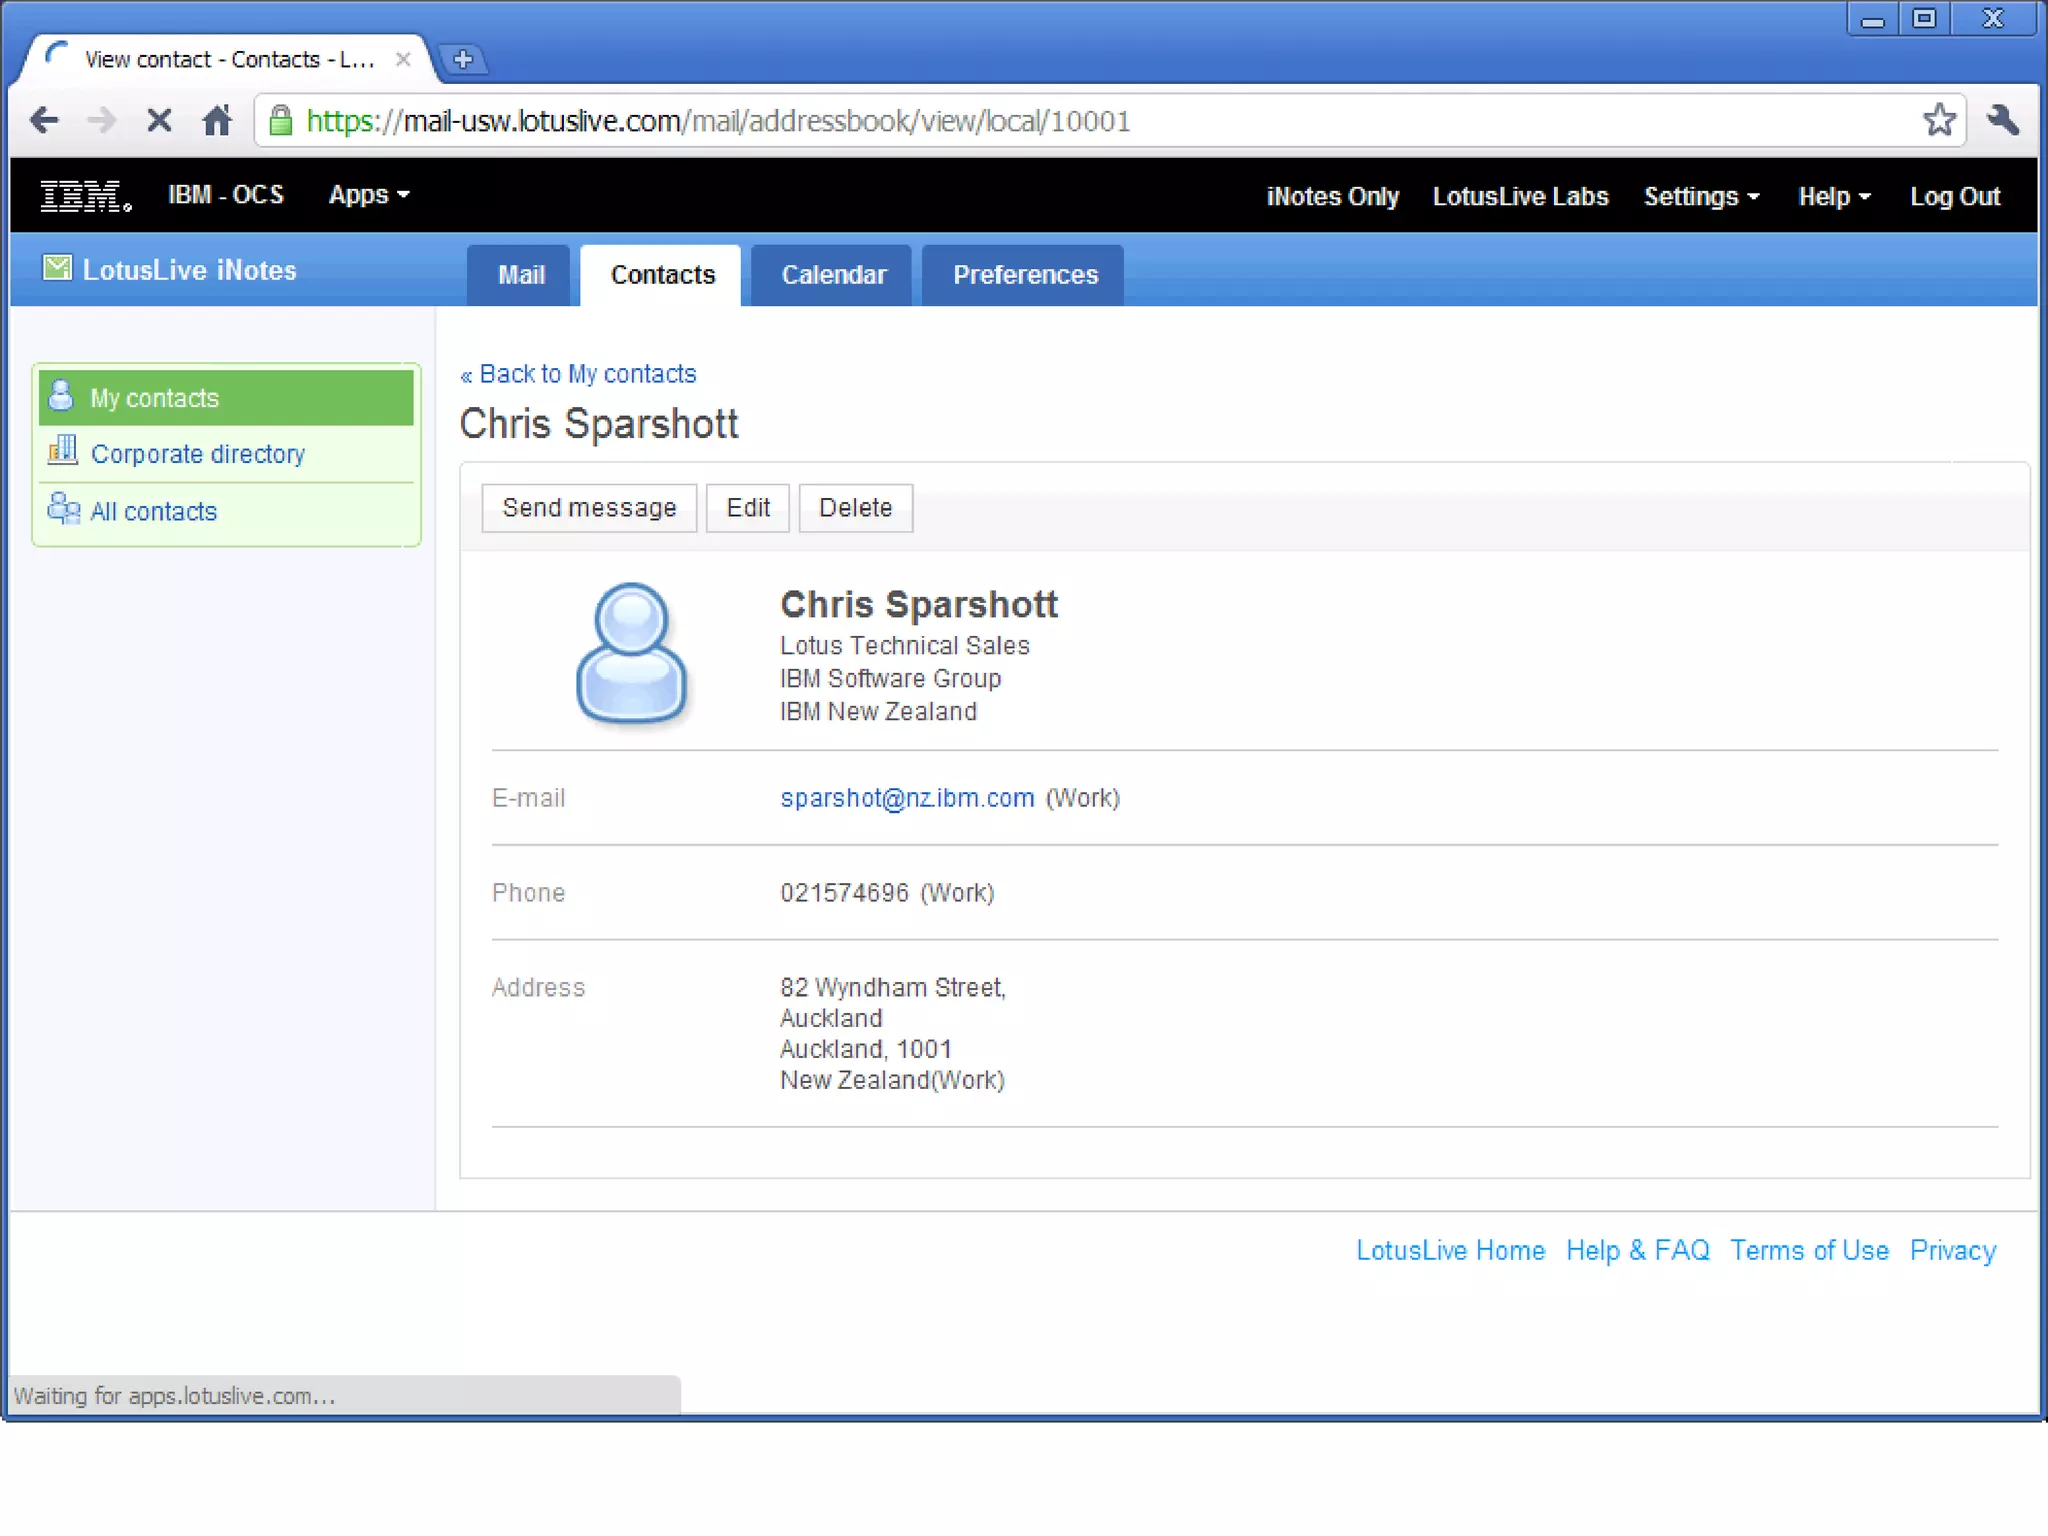Switch to the Calendar tab
Screen dimensions: 2048x1536
click(833, 275)
